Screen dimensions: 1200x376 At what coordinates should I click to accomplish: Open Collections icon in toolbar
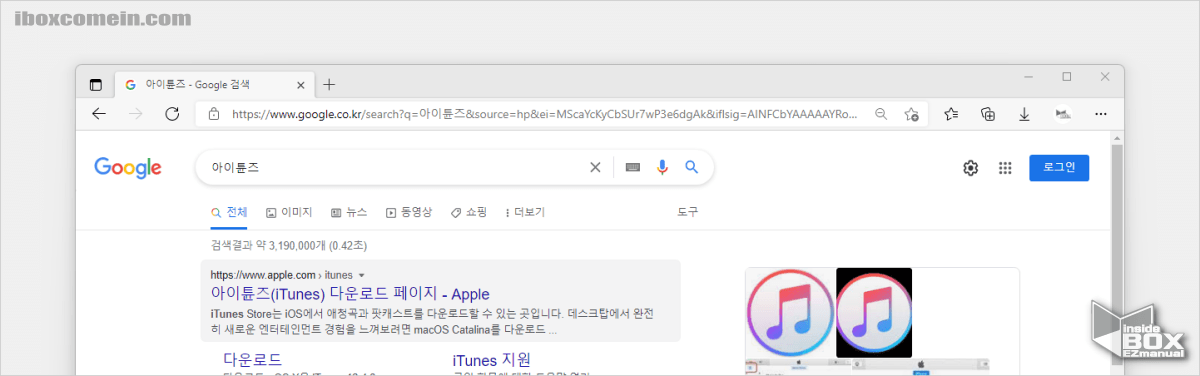988,114
